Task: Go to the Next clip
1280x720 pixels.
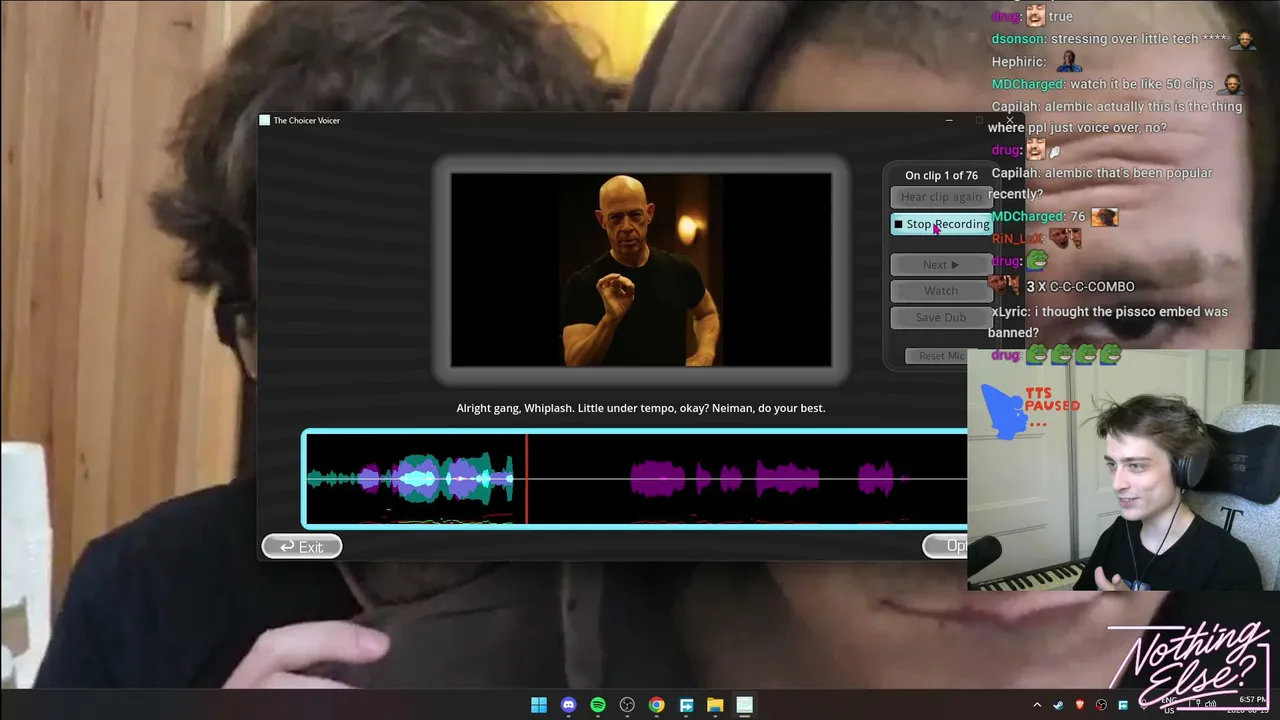Action: [941, 264]
